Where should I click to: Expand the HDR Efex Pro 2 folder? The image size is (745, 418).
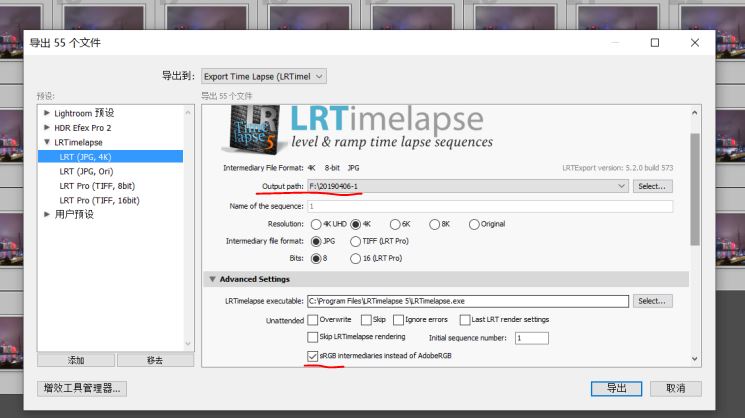pyautogui.click(x=47, y=128)
